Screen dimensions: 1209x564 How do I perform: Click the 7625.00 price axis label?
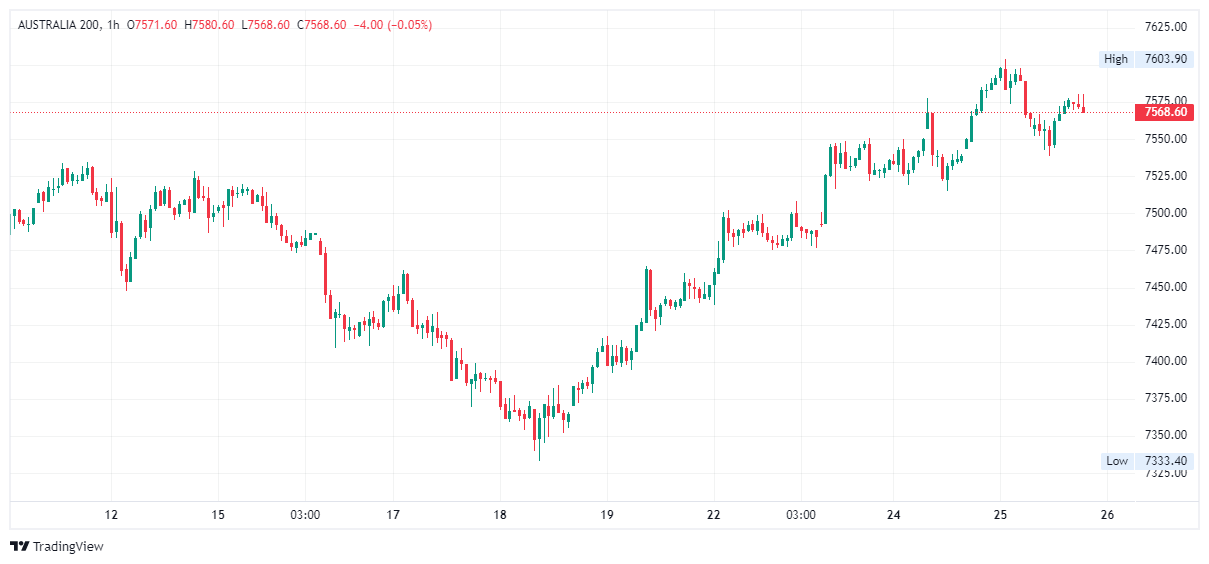(x=1165, y=26)
